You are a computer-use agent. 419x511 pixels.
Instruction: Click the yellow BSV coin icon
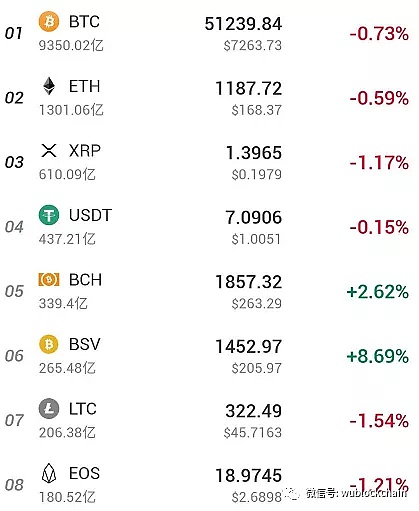(x=49, y=344)
